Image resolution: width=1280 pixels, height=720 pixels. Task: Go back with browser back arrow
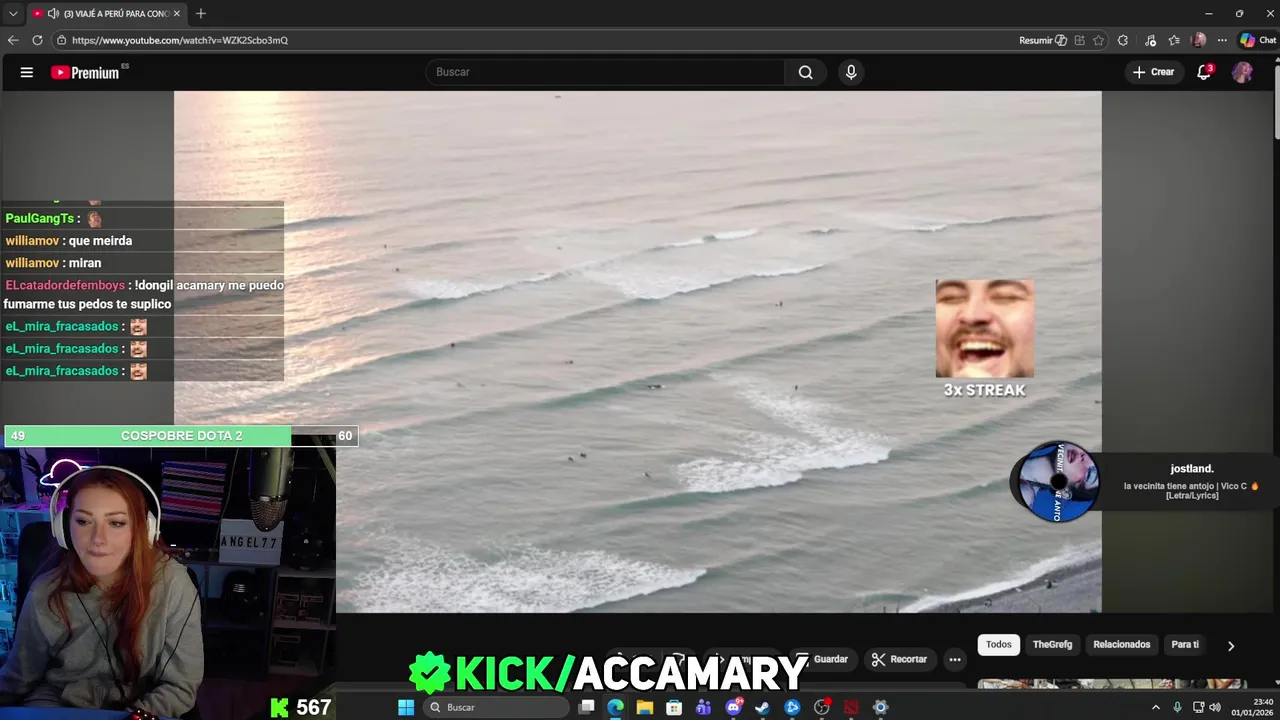[x=13, y=40]
